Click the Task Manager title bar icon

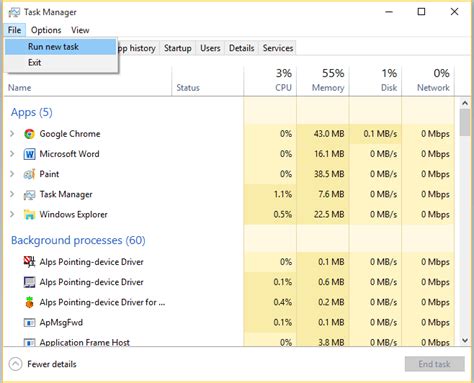[x=14, y=12]
